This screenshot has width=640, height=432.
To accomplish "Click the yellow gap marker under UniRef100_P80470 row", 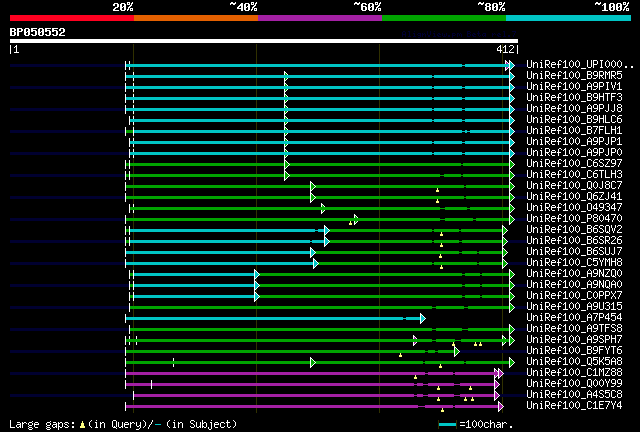I will tap(350, 223).
